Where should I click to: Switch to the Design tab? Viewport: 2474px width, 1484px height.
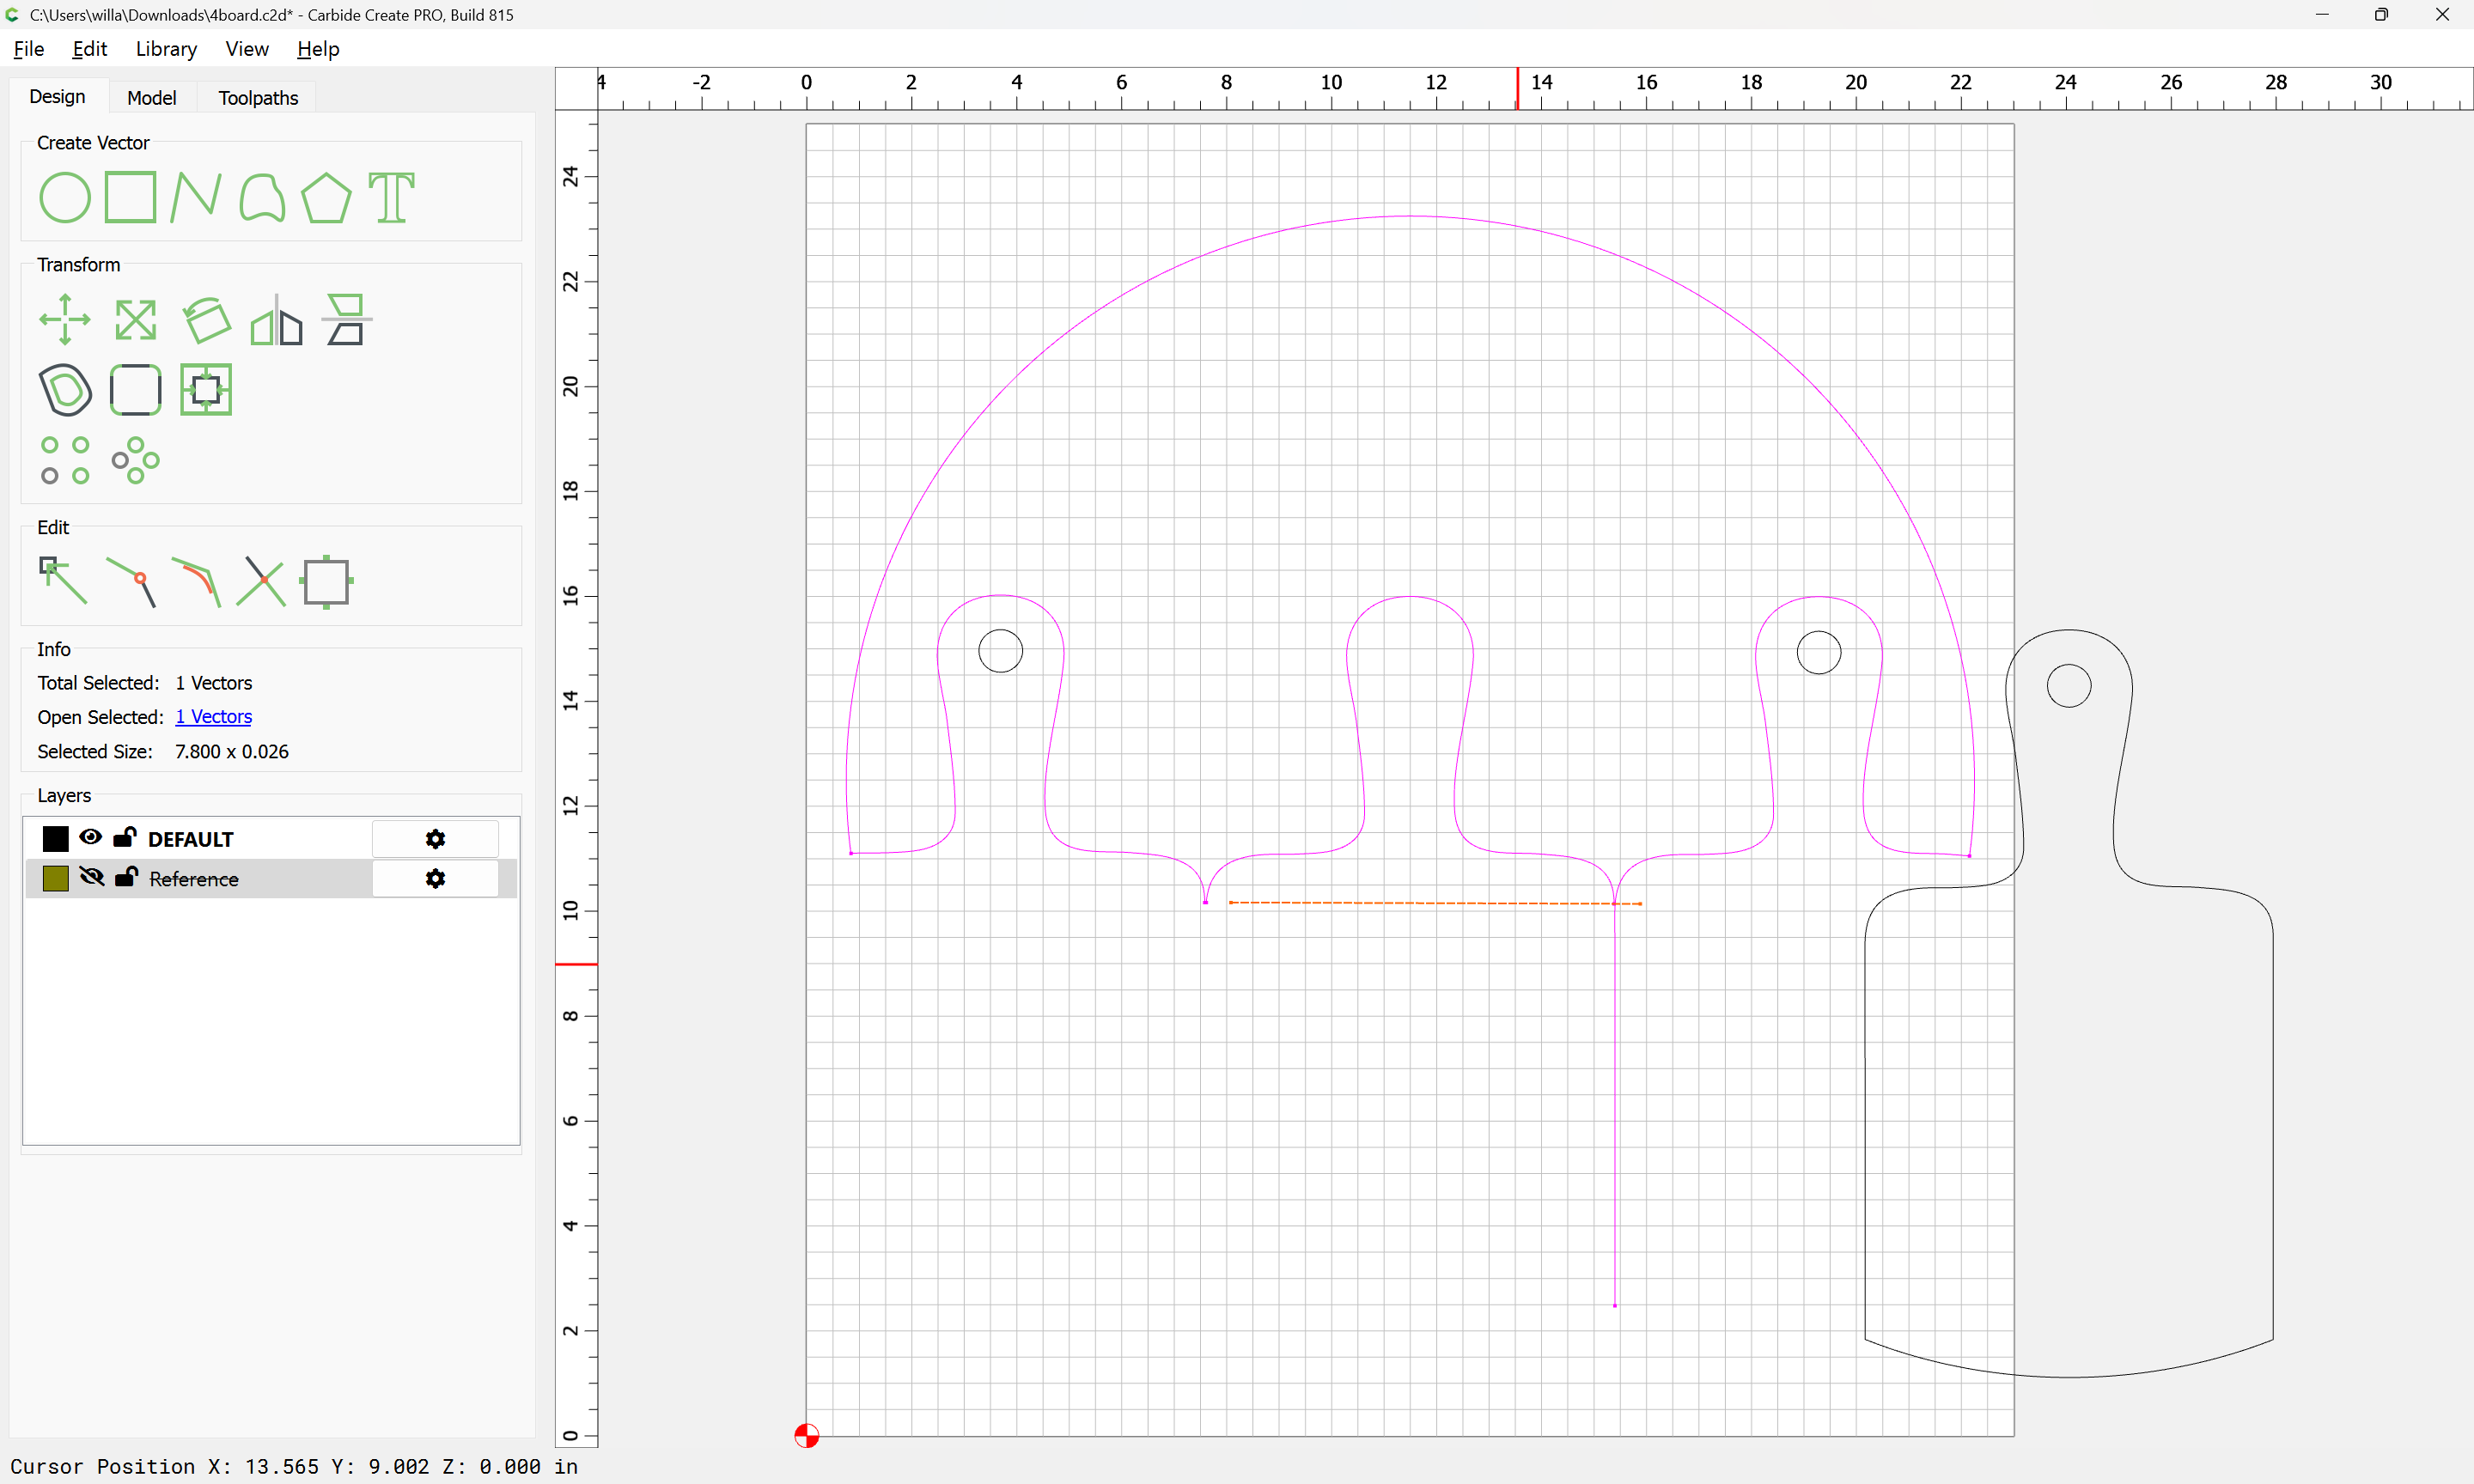[x=58, y=97]
